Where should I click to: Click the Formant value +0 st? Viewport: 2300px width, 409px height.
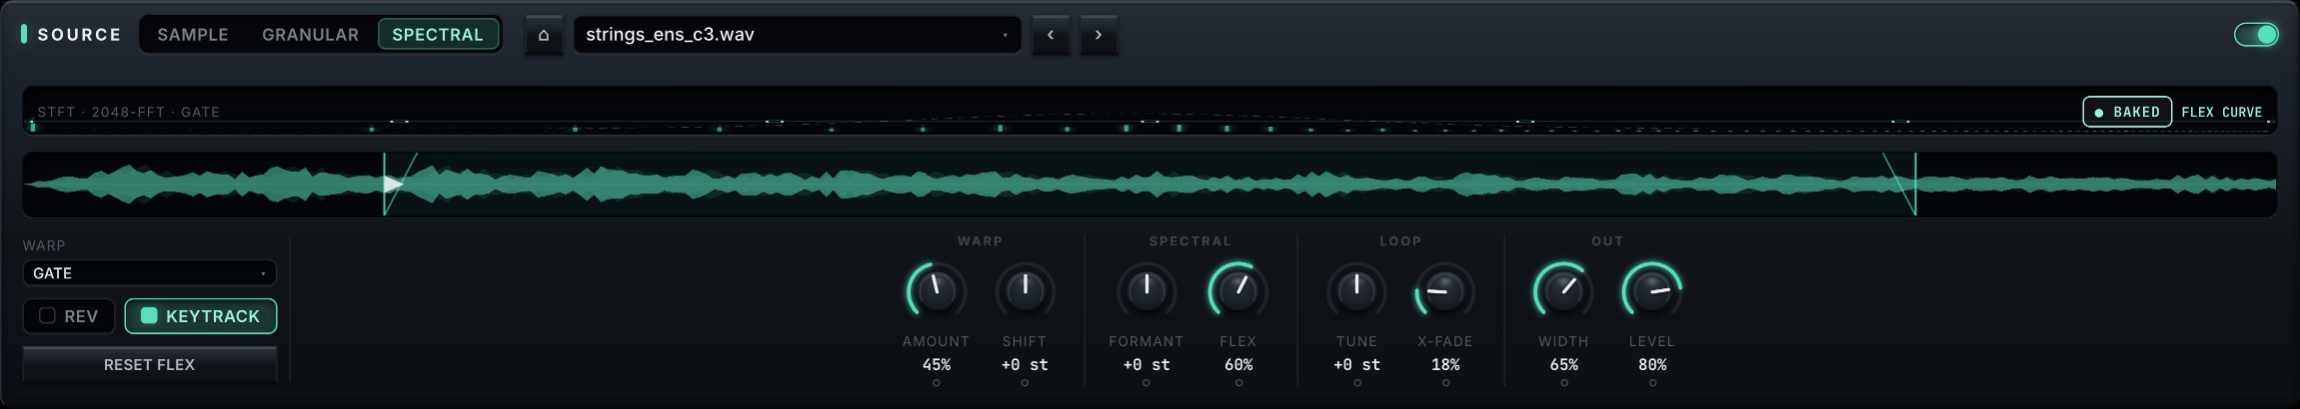[x=1146, y=365]
